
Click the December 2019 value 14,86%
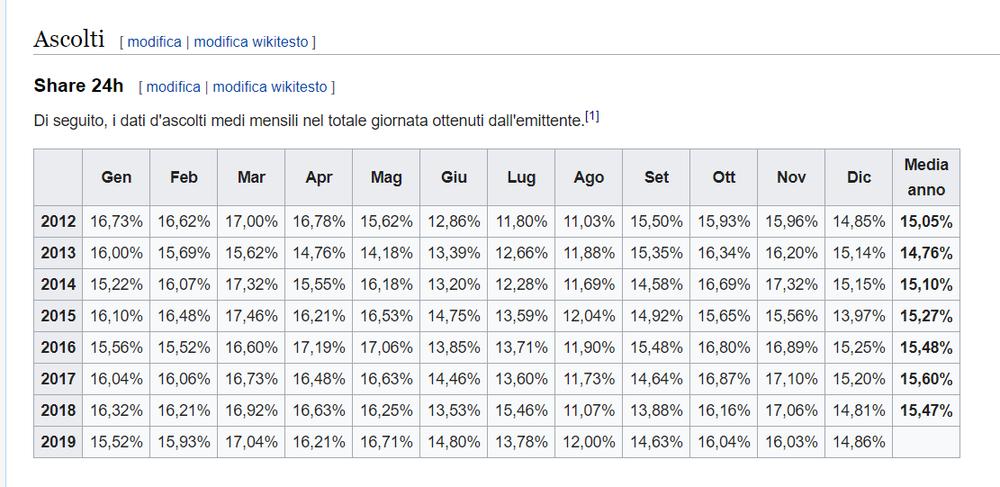click(859, 441)
